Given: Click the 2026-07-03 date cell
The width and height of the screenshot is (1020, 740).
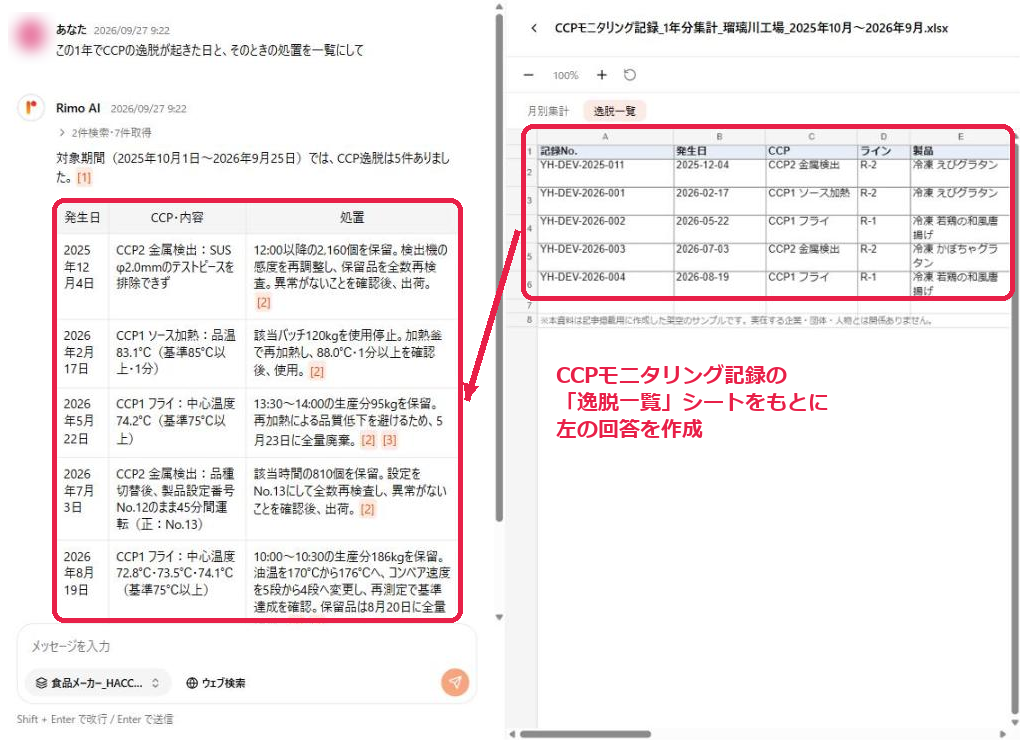Looking at the screenshot, I should pos(719,256).
